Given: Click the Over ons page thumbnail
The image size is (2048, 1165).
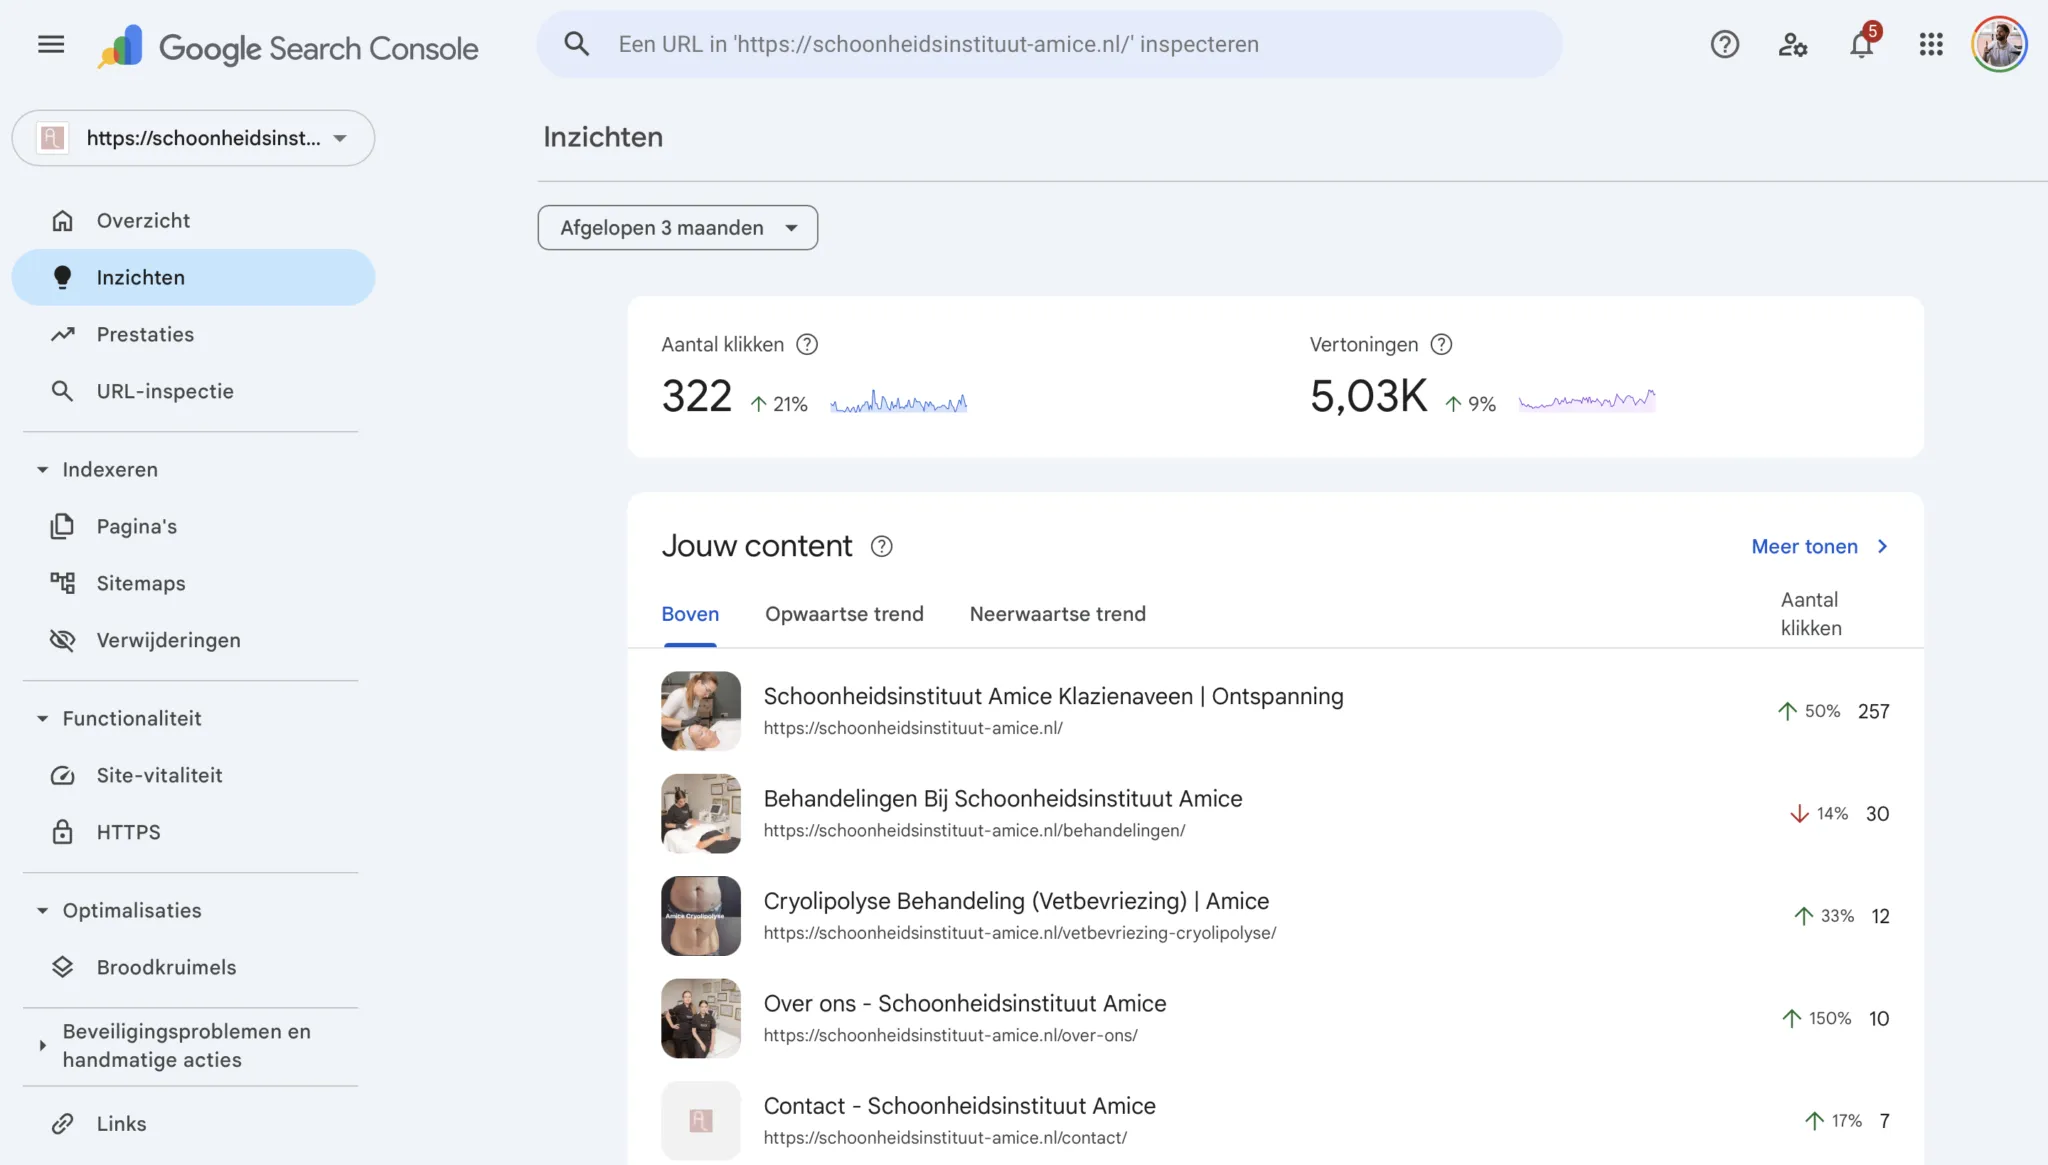Looking at the screenshot, I should [701, 1018].
